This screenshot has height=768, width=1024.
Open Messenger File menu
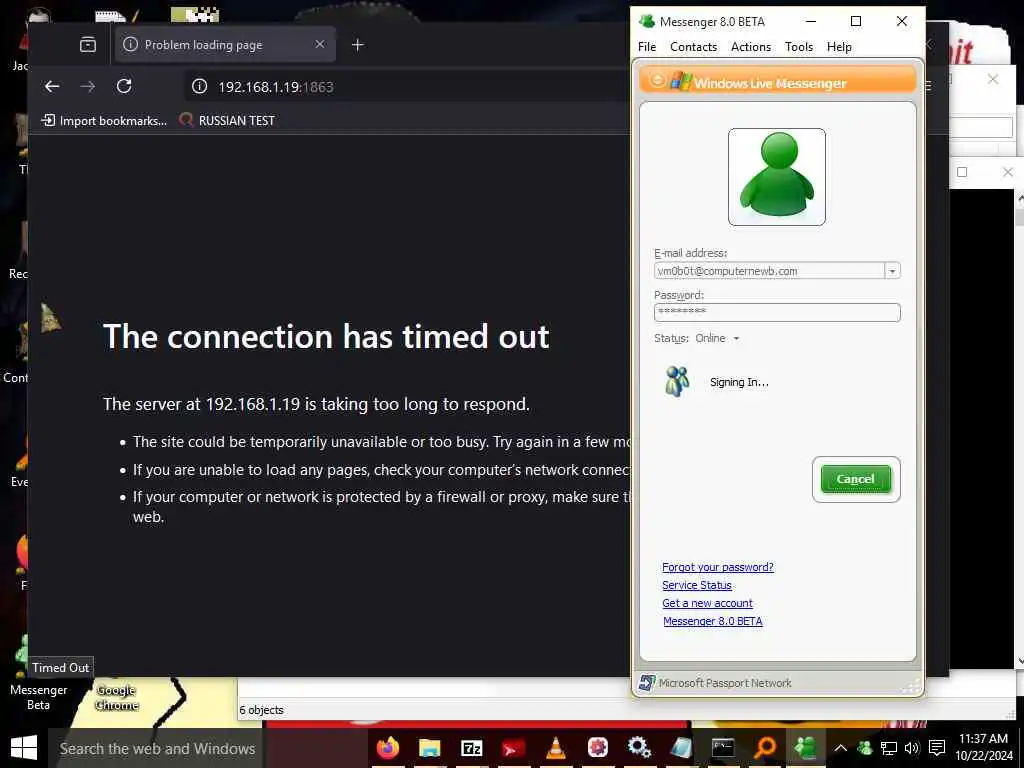pyautogui.click(x=647, y=47)
